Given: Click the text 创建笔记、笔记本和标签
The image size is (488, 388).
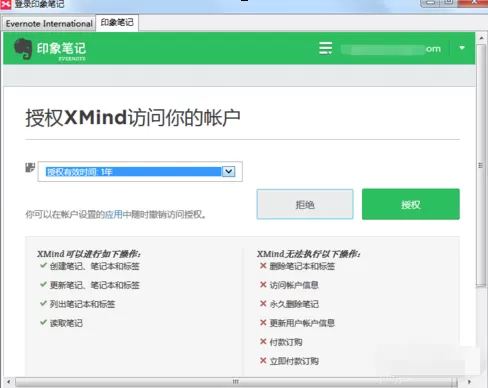Looking at the screenshot, I should [95, 266].
